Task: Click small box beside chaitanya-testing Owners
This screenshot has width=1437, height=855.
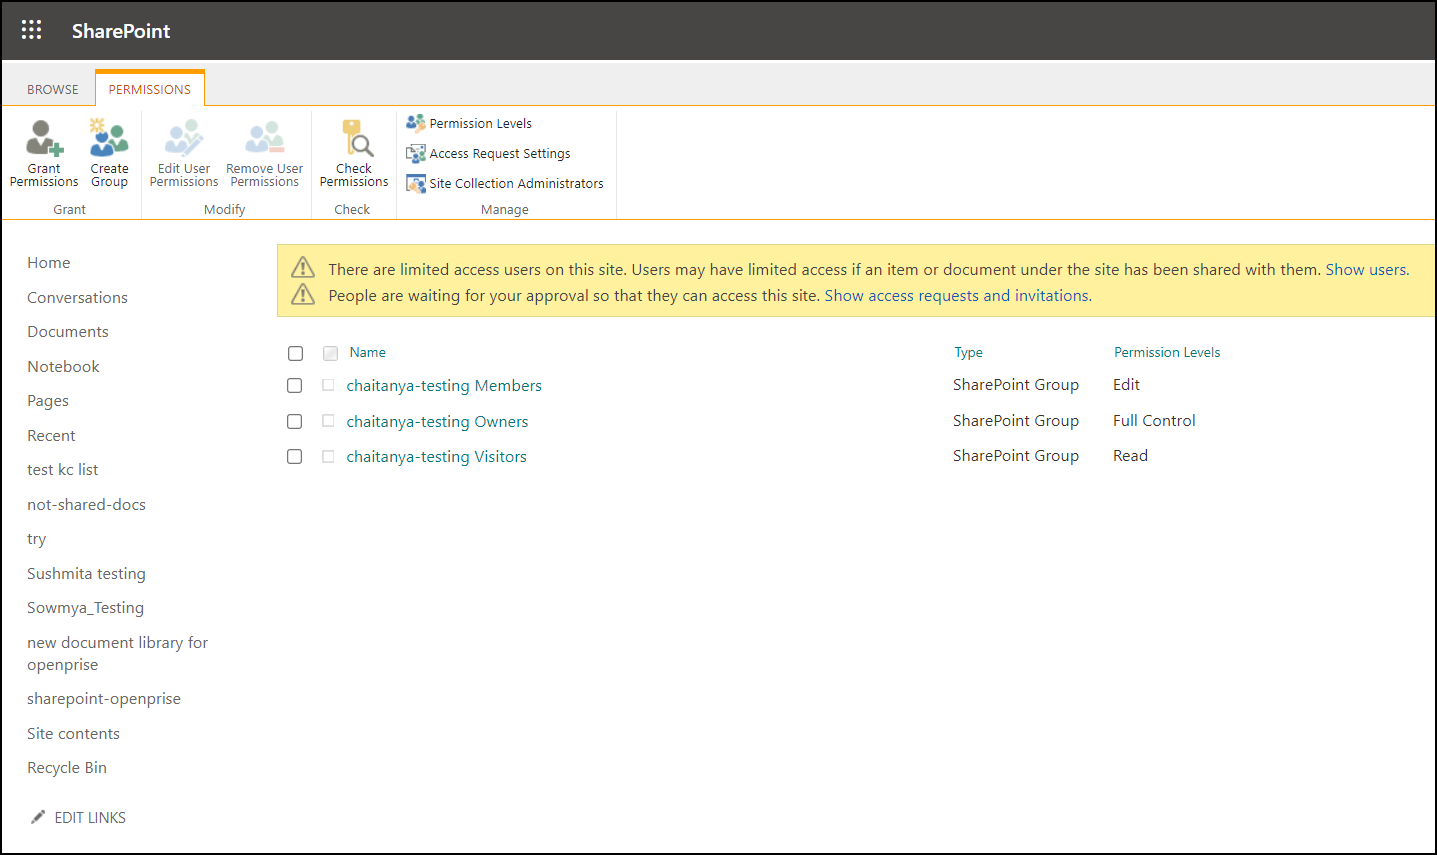Action: tap(328, 421)
